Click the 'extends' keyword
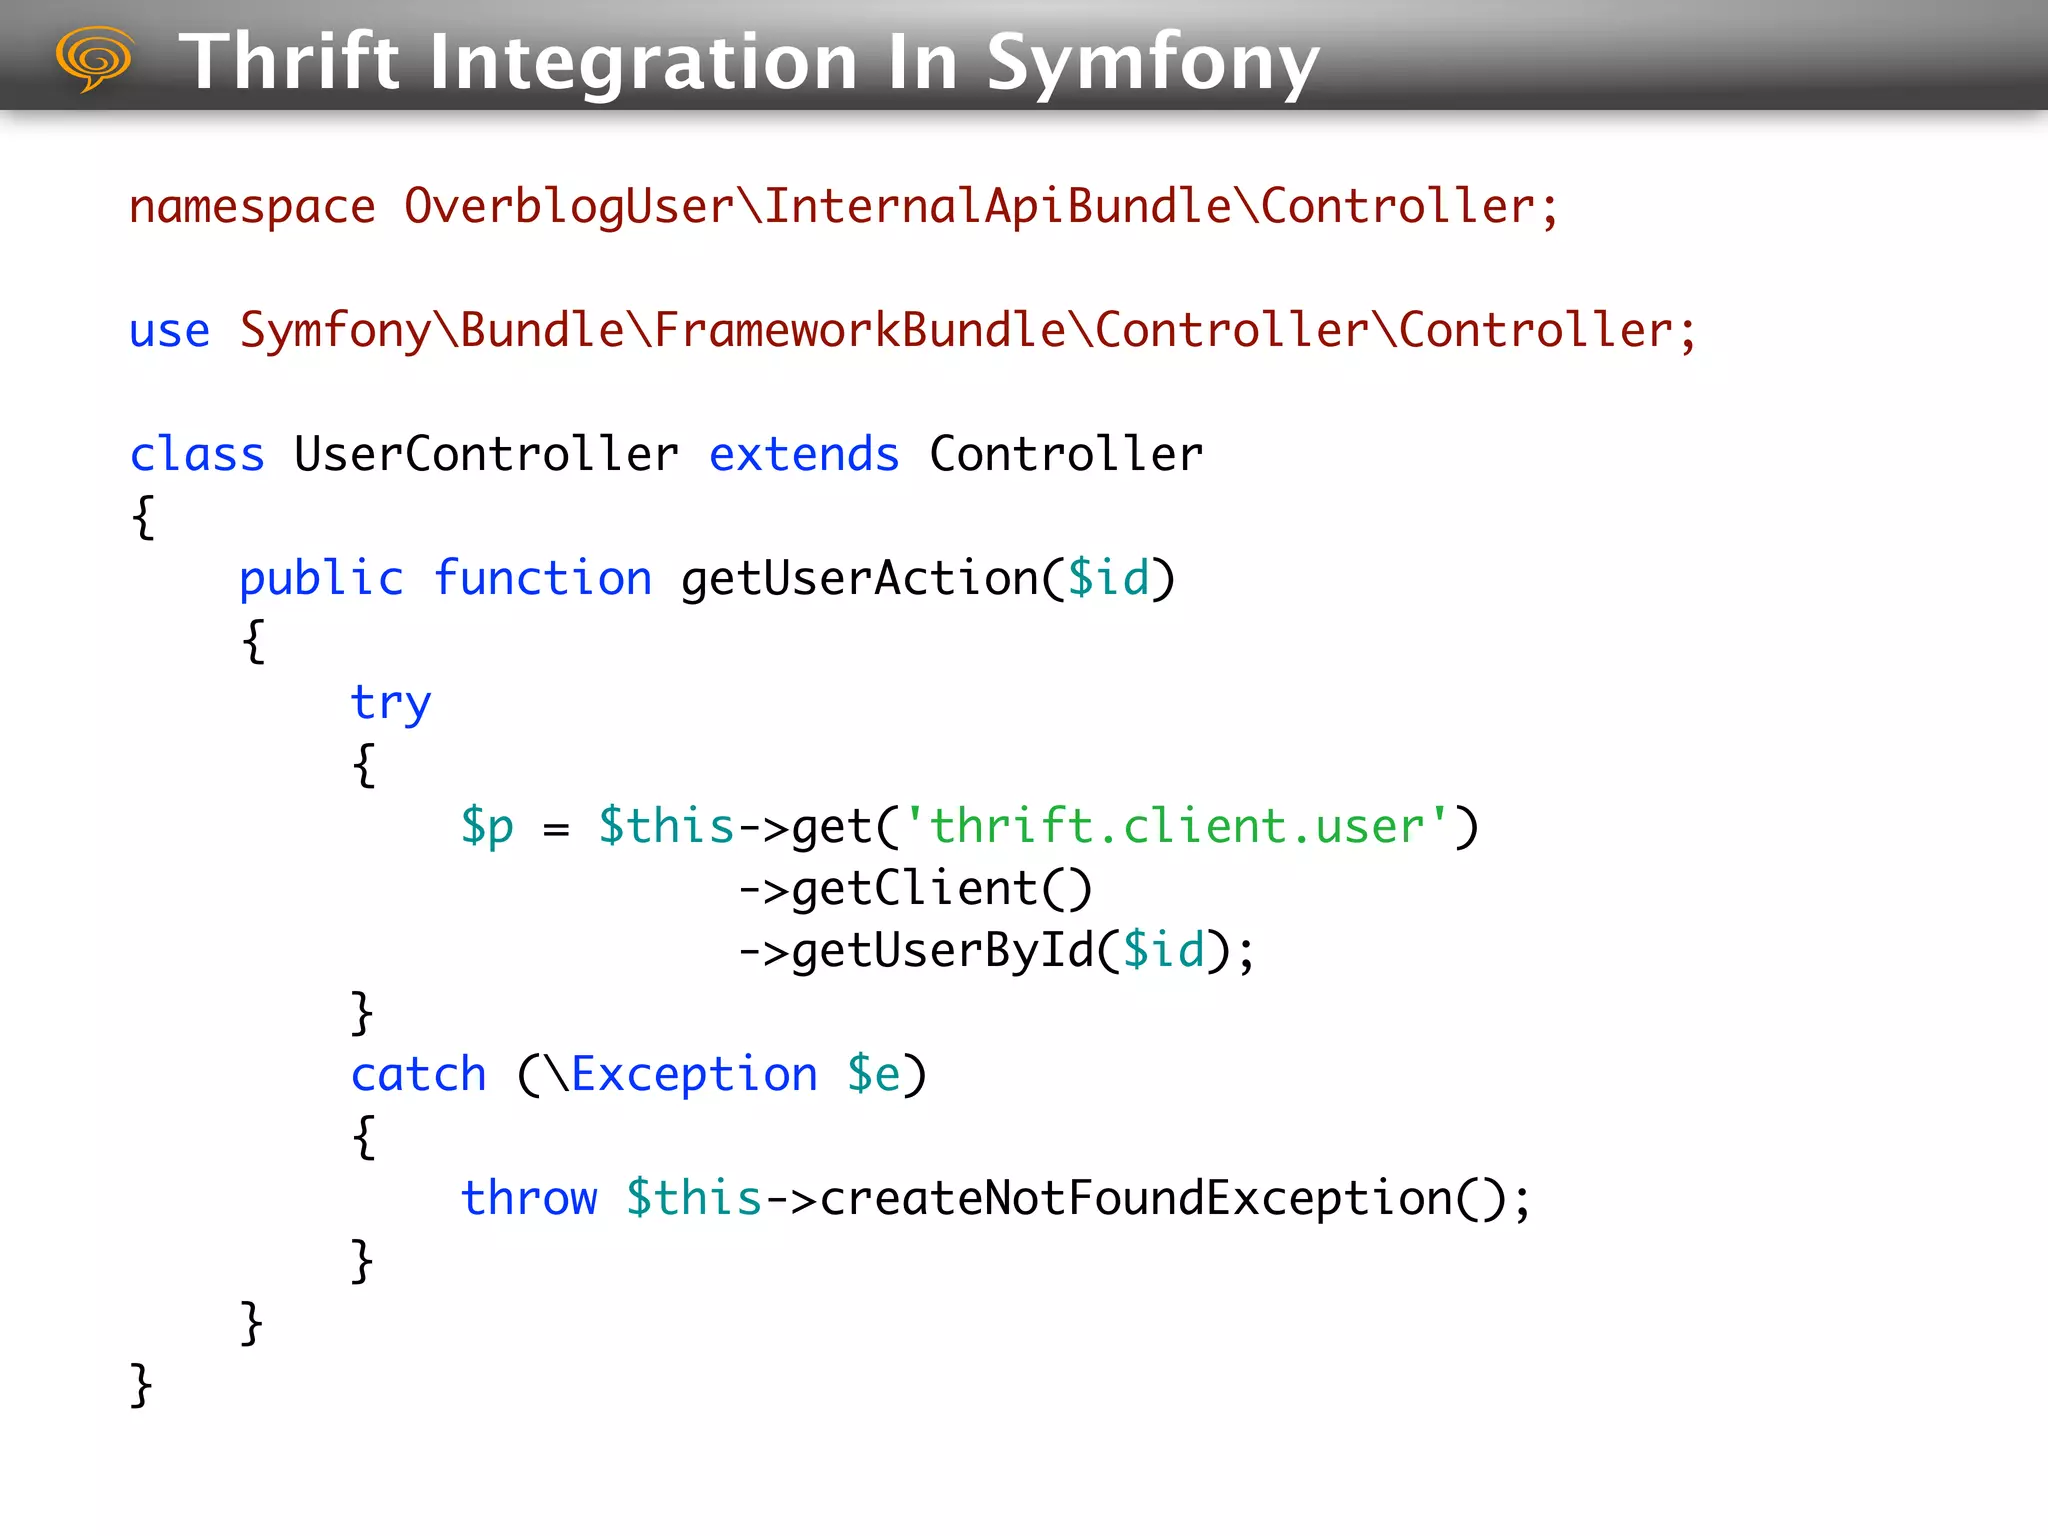2048x1536 pixels. point(804,455)
